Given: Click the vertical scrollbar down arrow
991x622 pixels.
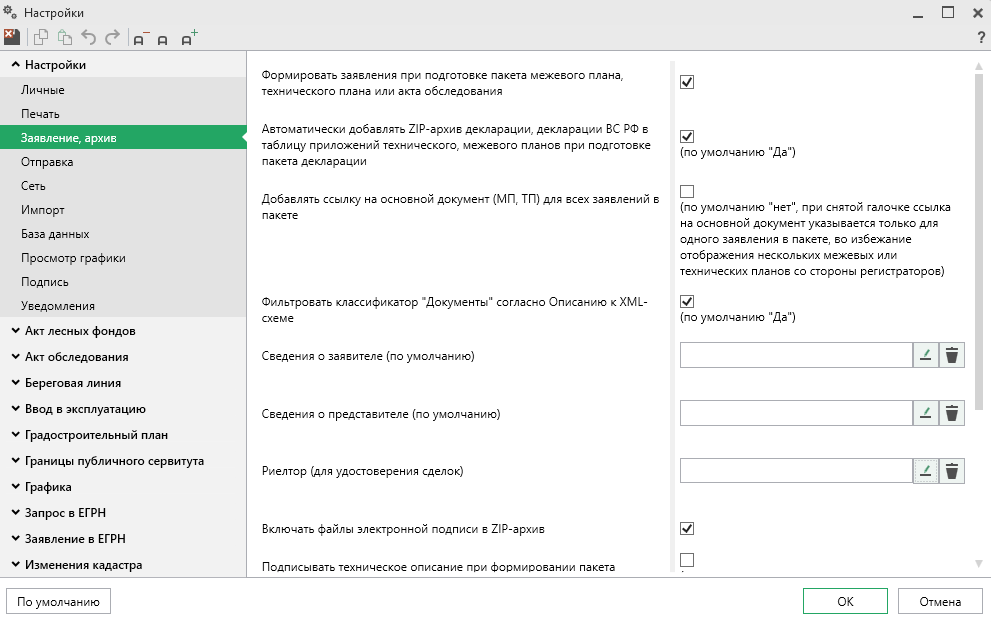Looking at the screenshot, I should click(979, 564).
